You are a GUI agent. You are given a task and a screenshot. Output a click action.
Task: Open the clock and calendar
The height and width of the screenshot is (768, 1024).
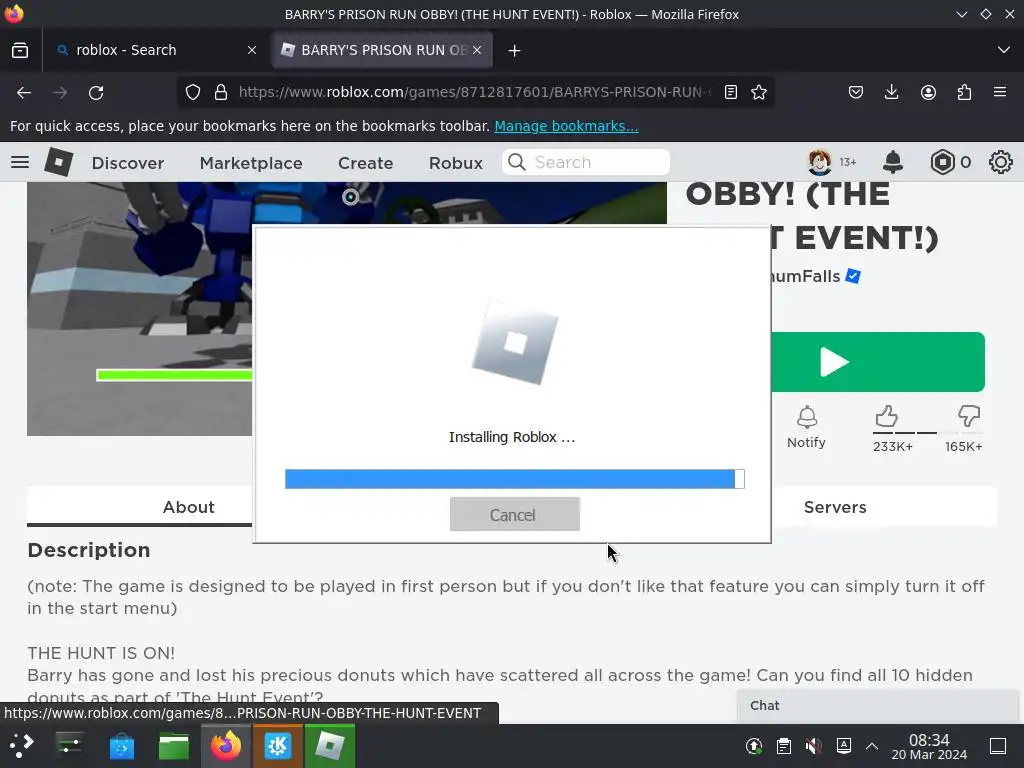pos(929,746)
